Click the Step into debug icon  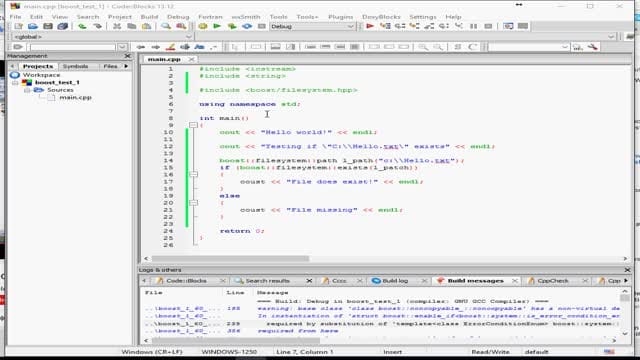point(414,26)
